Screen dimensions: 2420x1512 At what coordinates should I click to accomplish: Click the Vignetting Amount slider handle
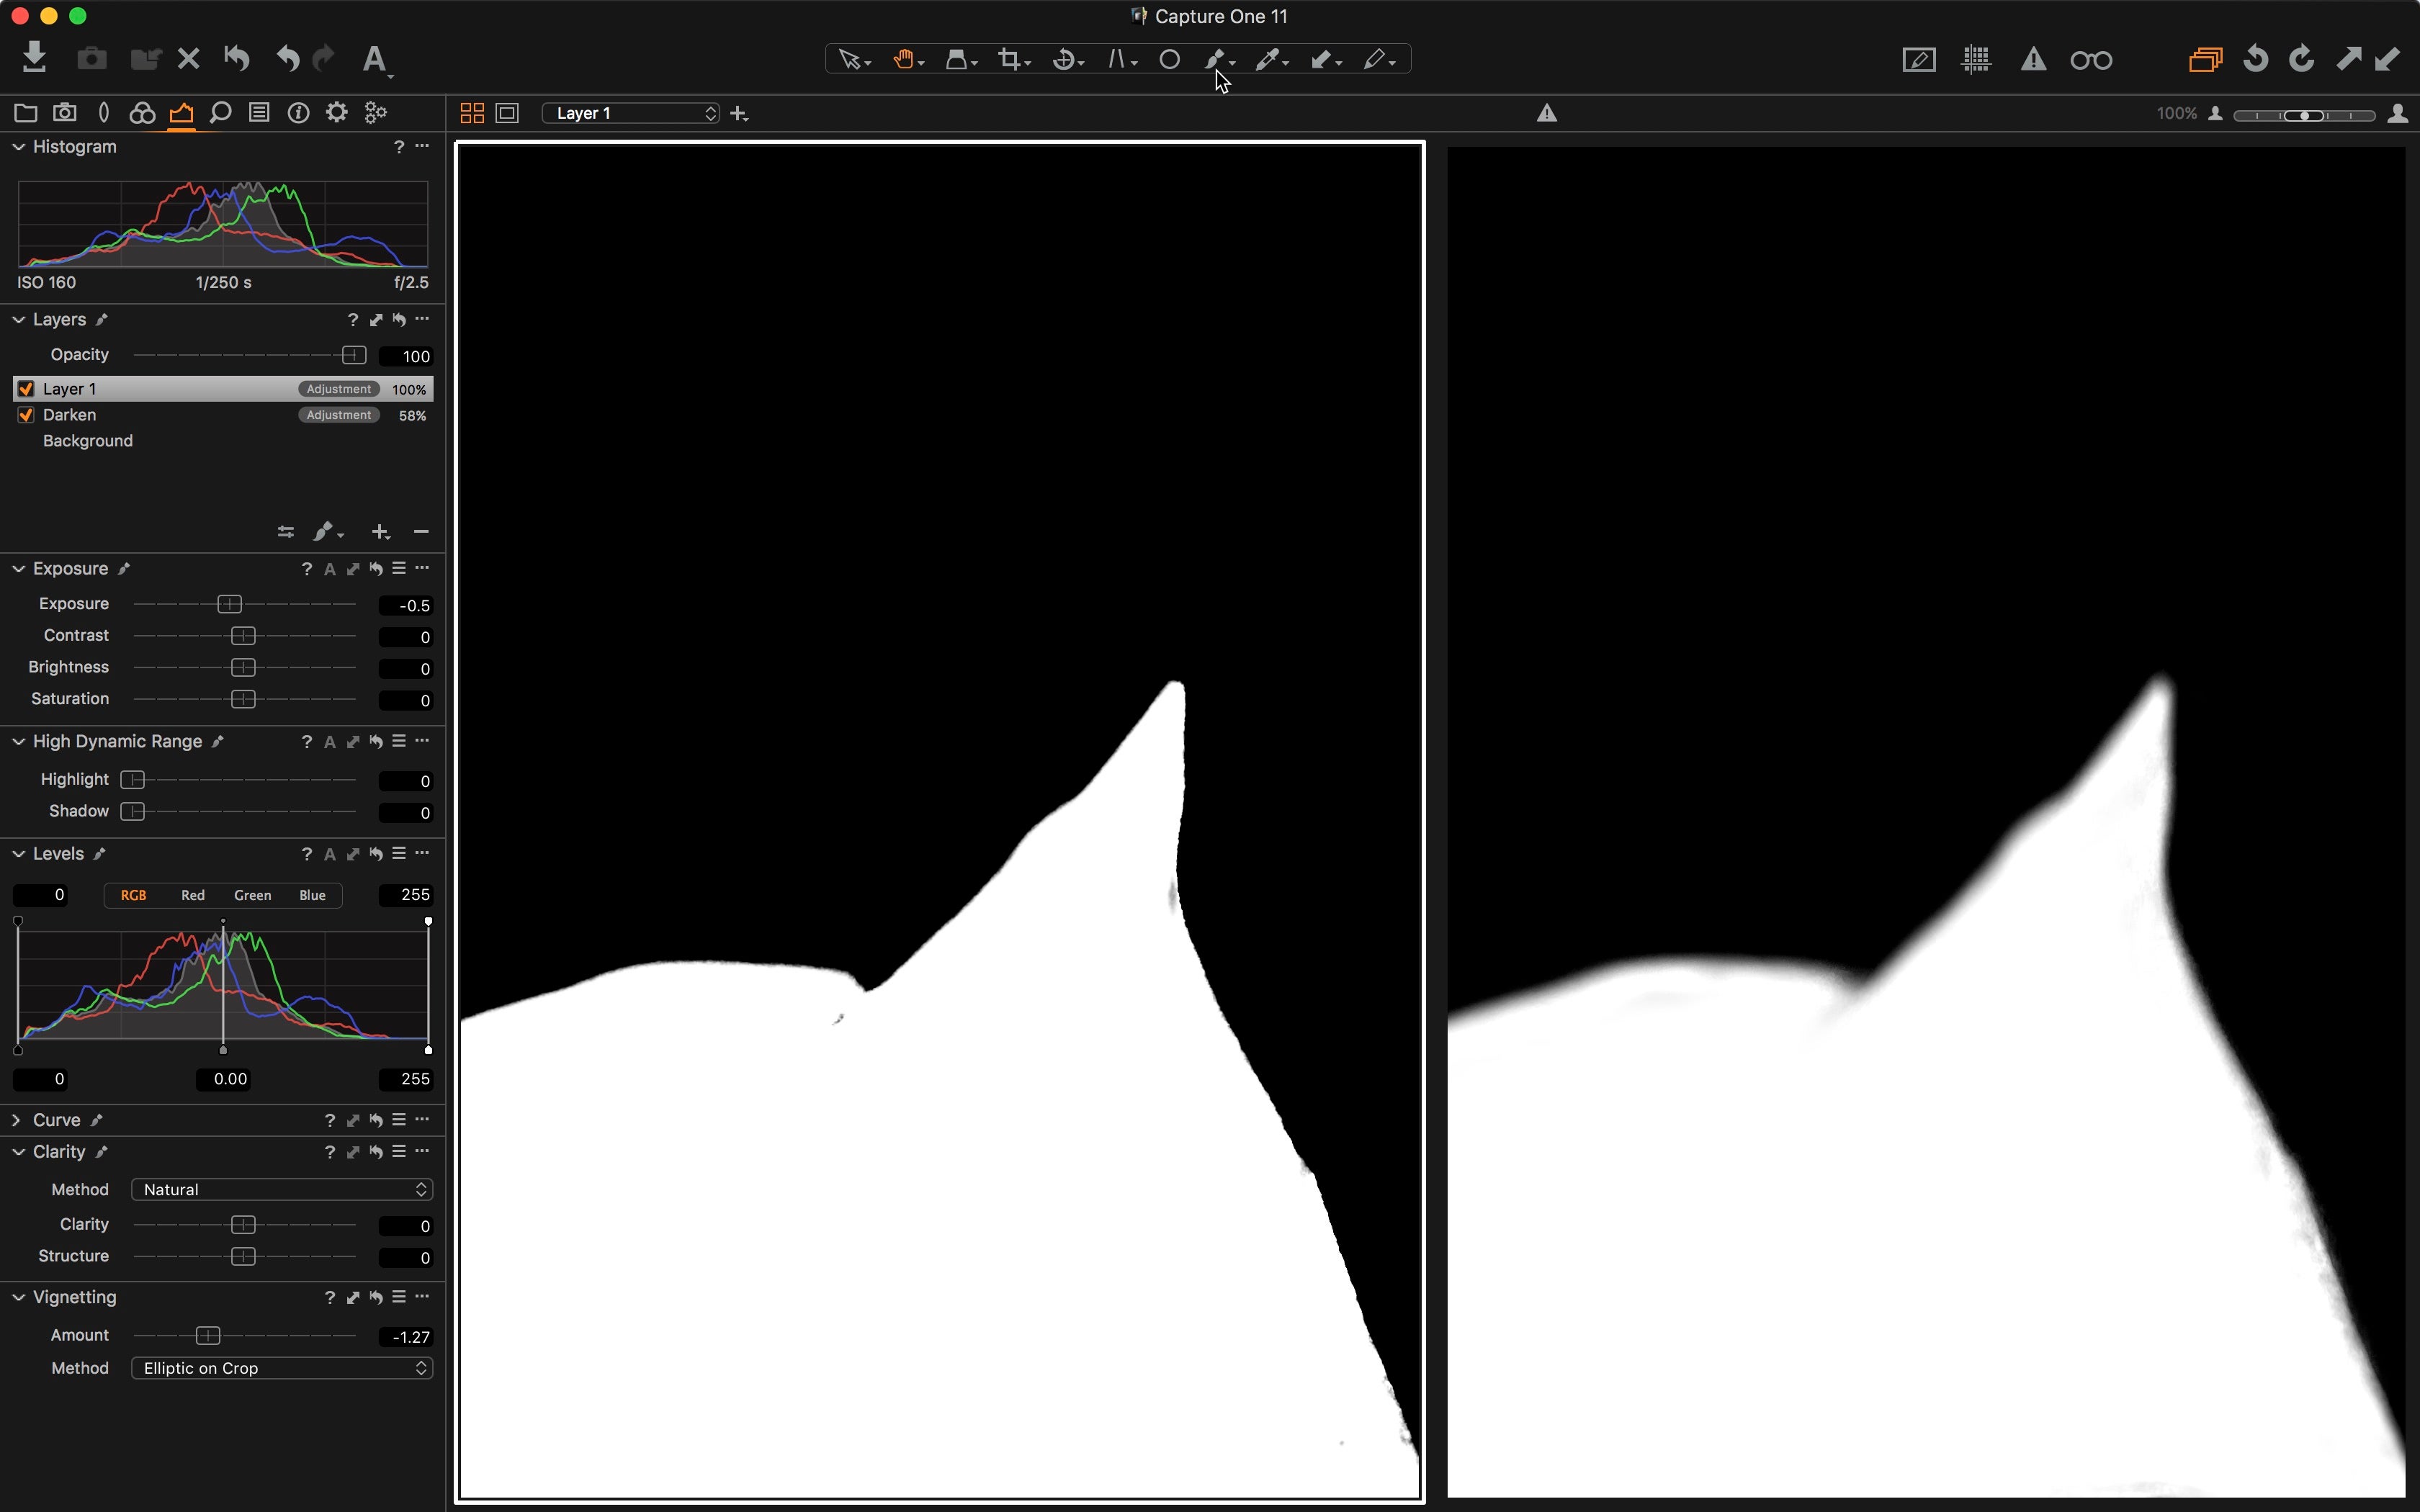click(208, 1337)
